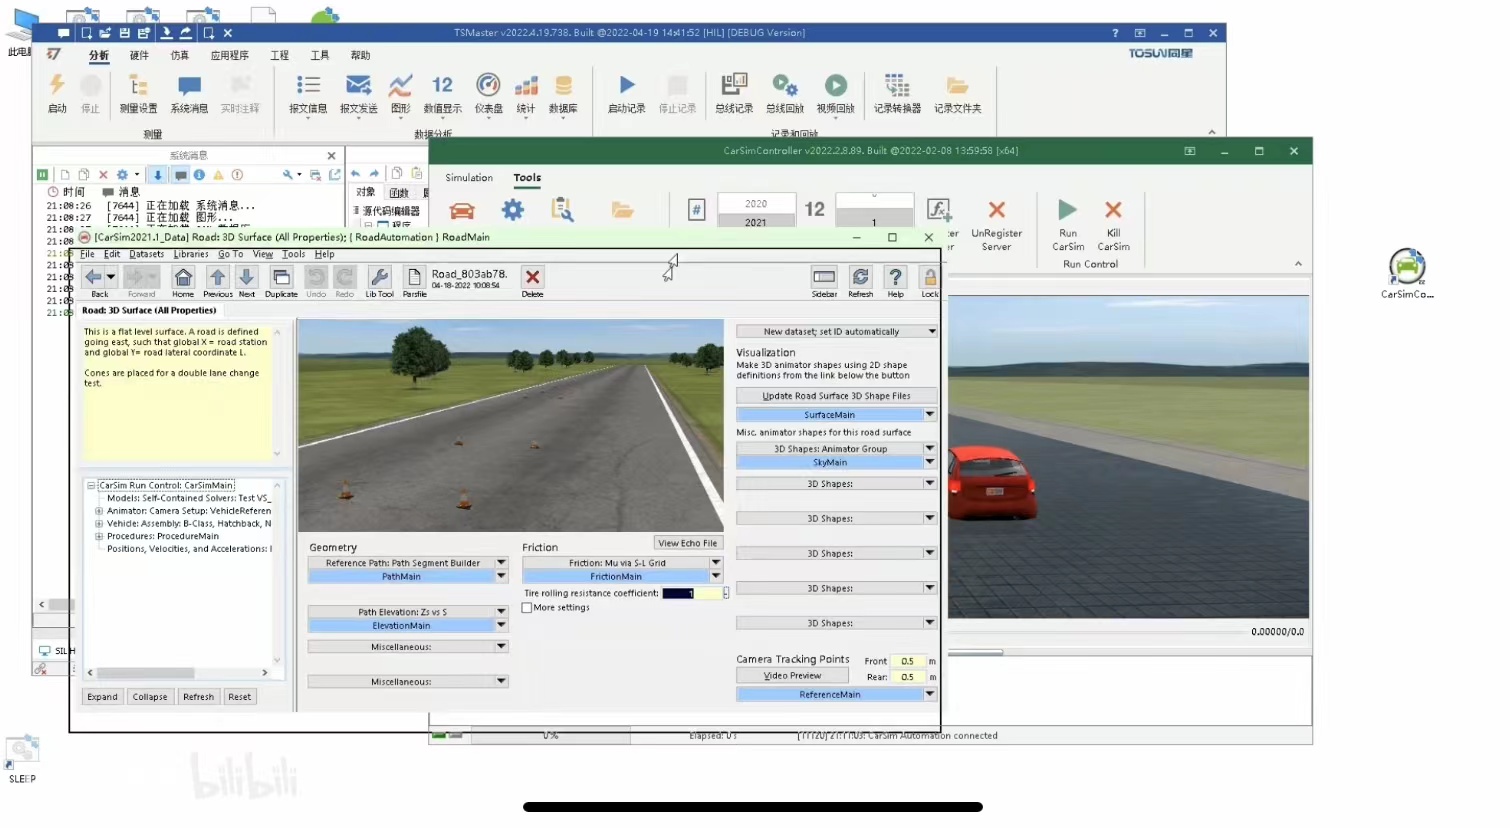
Task: Open the FrictionMain dropdown arrow
Action: point(716,577)
